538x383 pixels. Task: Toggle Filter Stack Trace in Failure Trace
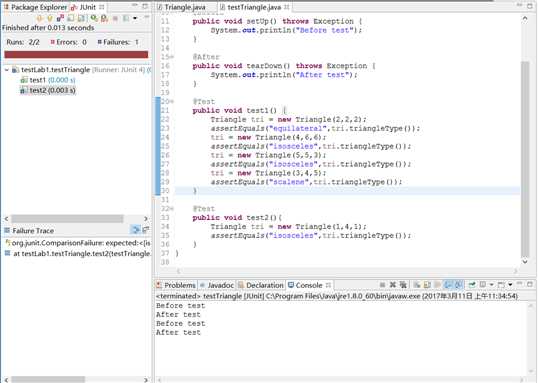[135, 230]
